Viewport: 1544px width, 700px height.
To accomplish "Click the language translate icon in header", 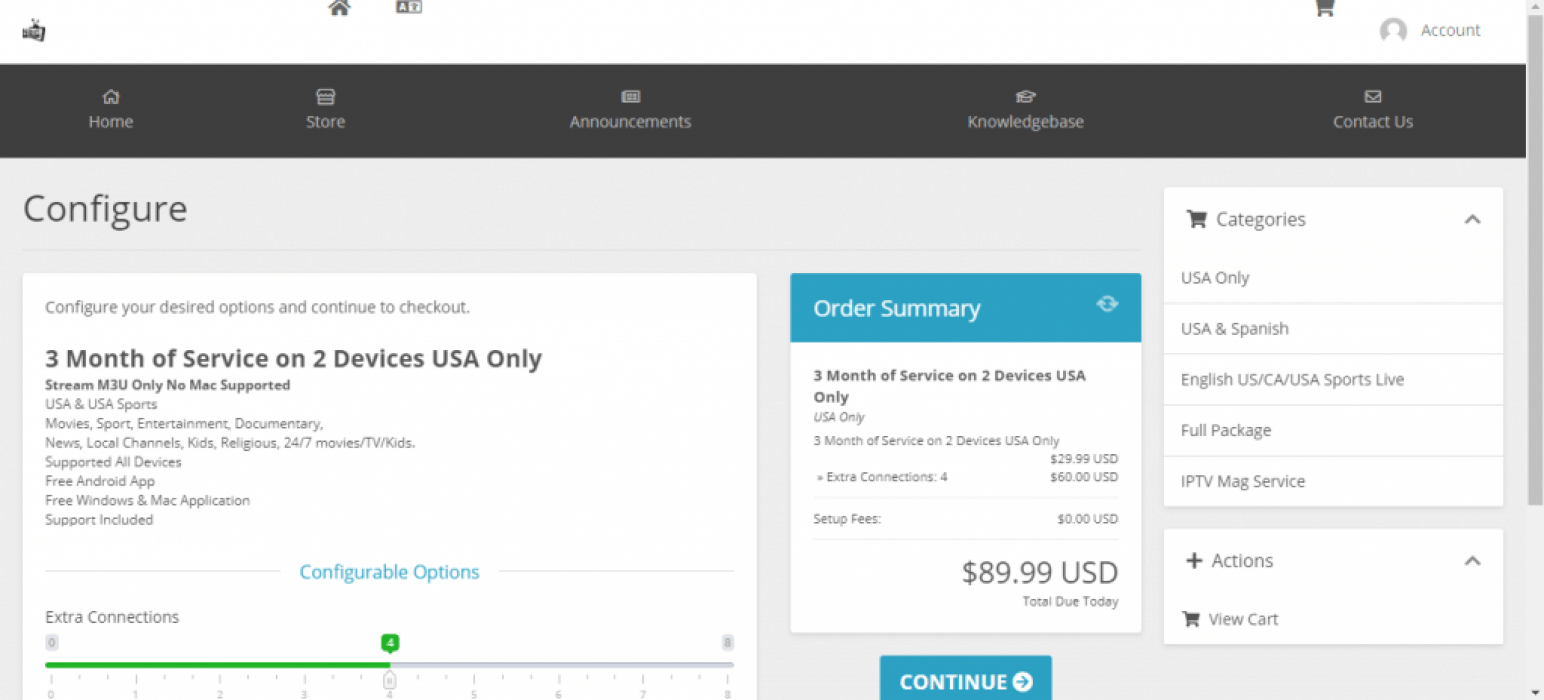I will point(409,7).
